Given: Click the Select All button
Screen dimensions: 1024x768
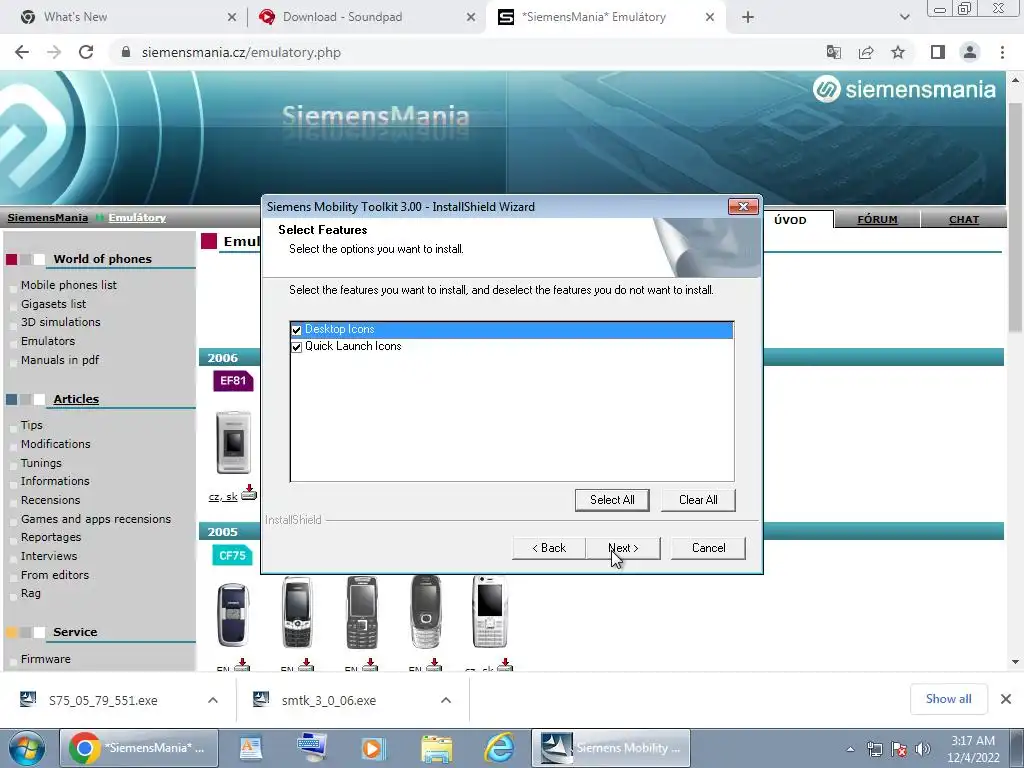Looking at the screenshot, I should click(x=612, y=500).
